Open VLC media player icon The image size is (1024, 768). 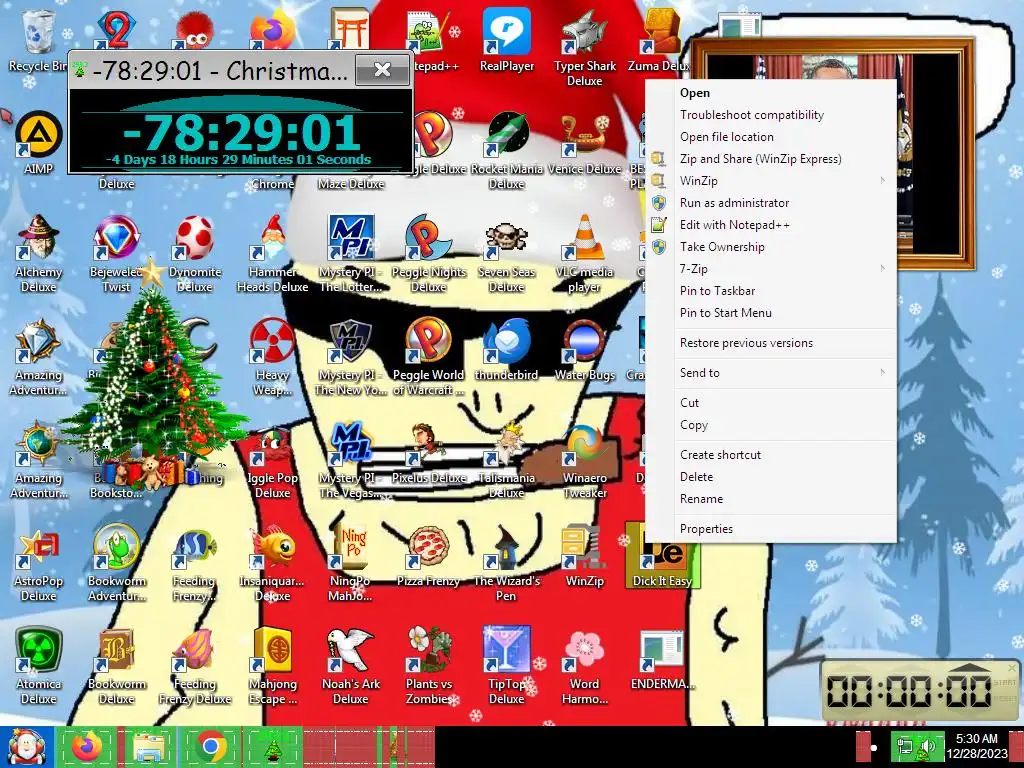(x=584, y=253)
